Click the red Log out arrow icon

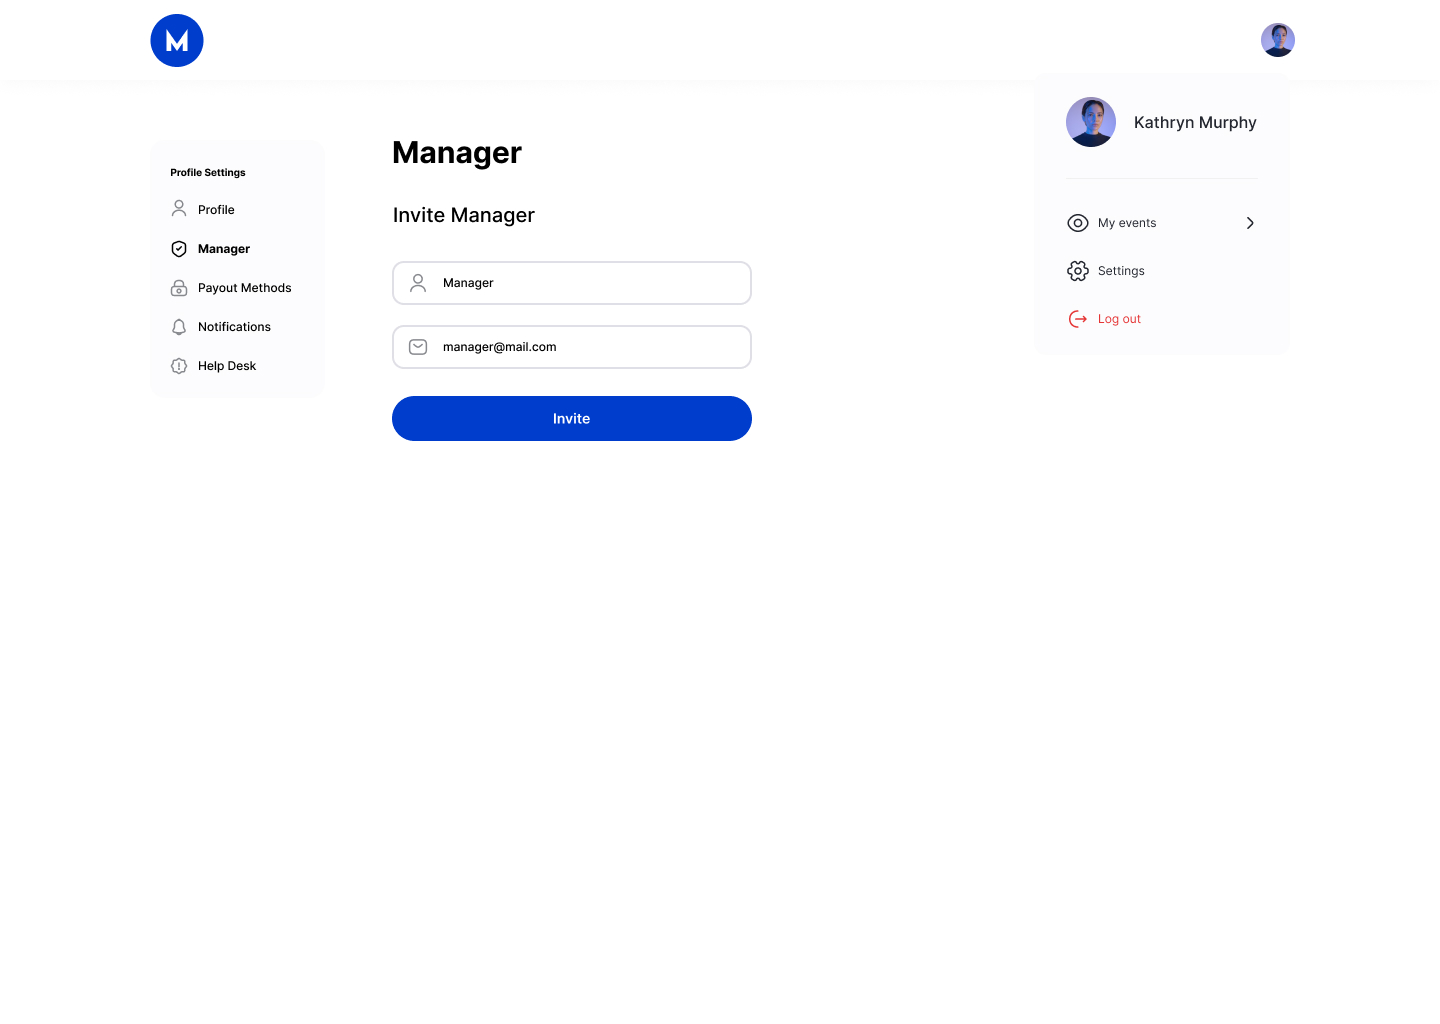pos(1077,319)
